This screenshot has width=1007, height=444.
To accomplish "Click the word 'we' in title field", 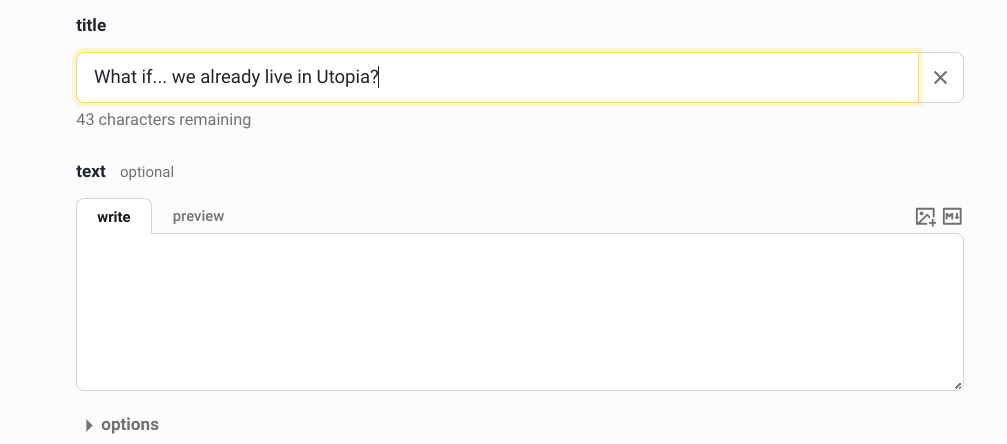I will pyautogui.click(x=183, y=77).
